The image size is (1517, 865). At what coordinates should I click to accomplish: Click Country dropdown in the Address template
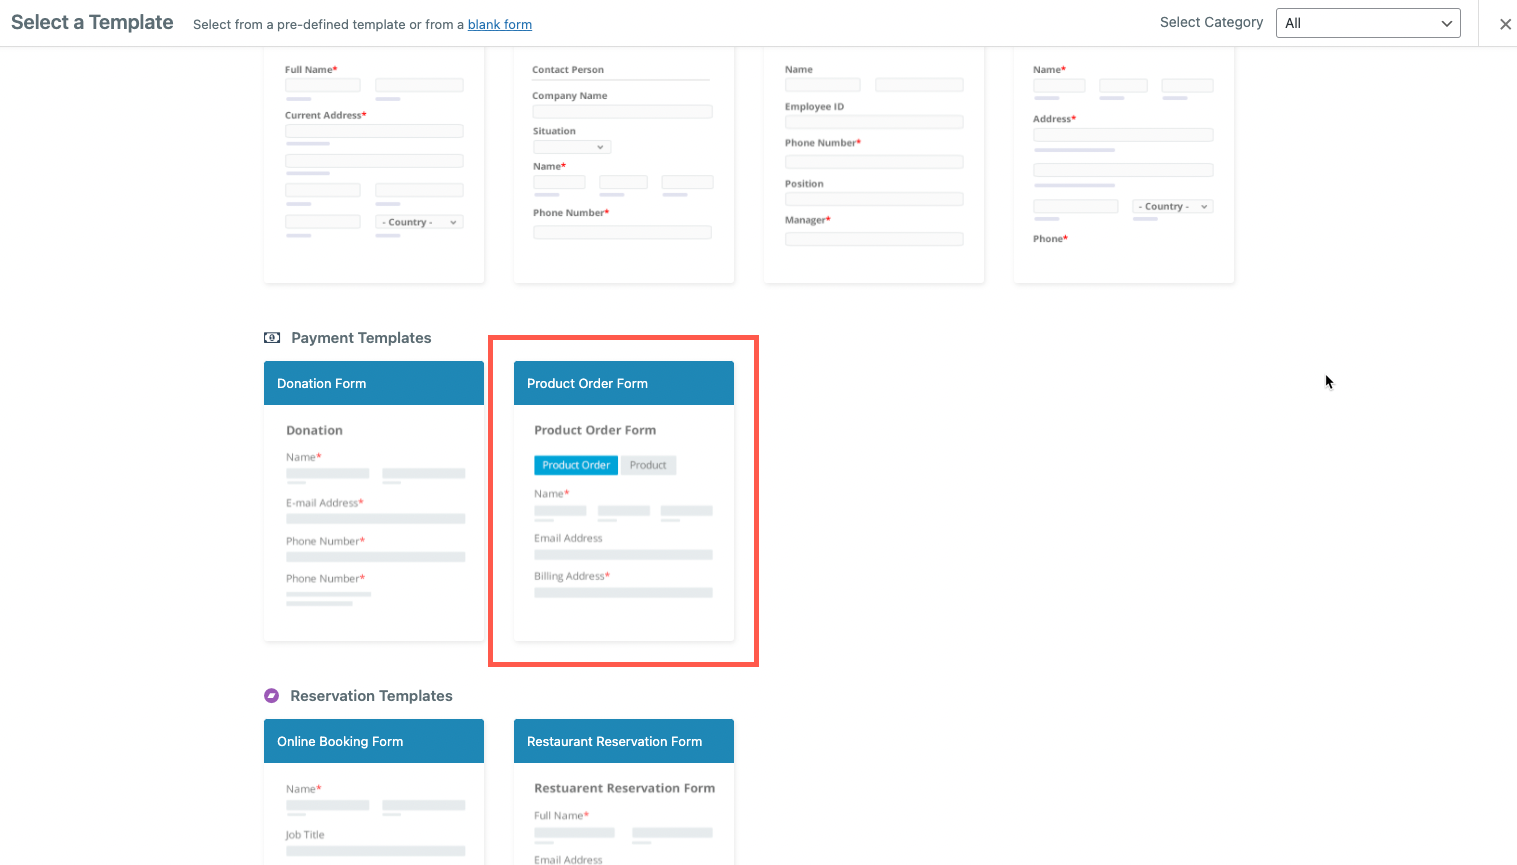[x=1173, y=206]
